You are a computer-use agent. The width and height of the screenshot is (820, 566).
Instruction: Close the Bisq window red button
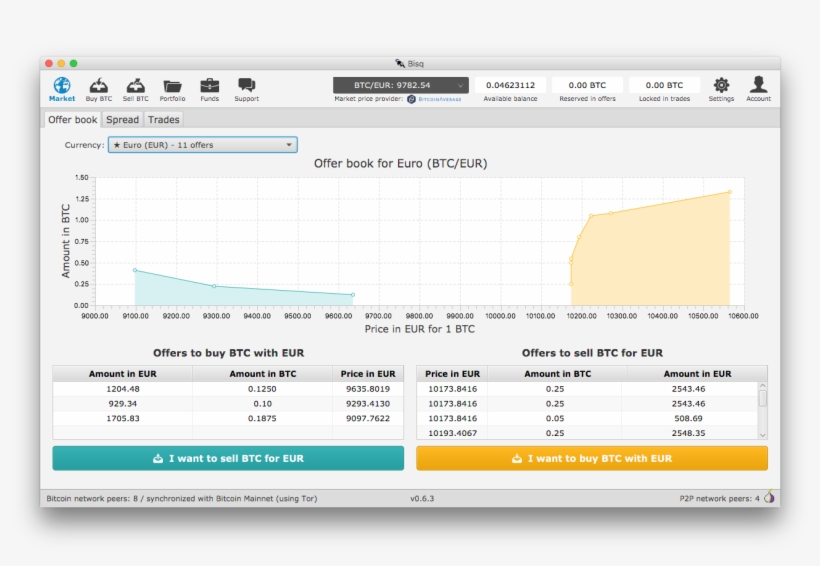coord(49,63)
